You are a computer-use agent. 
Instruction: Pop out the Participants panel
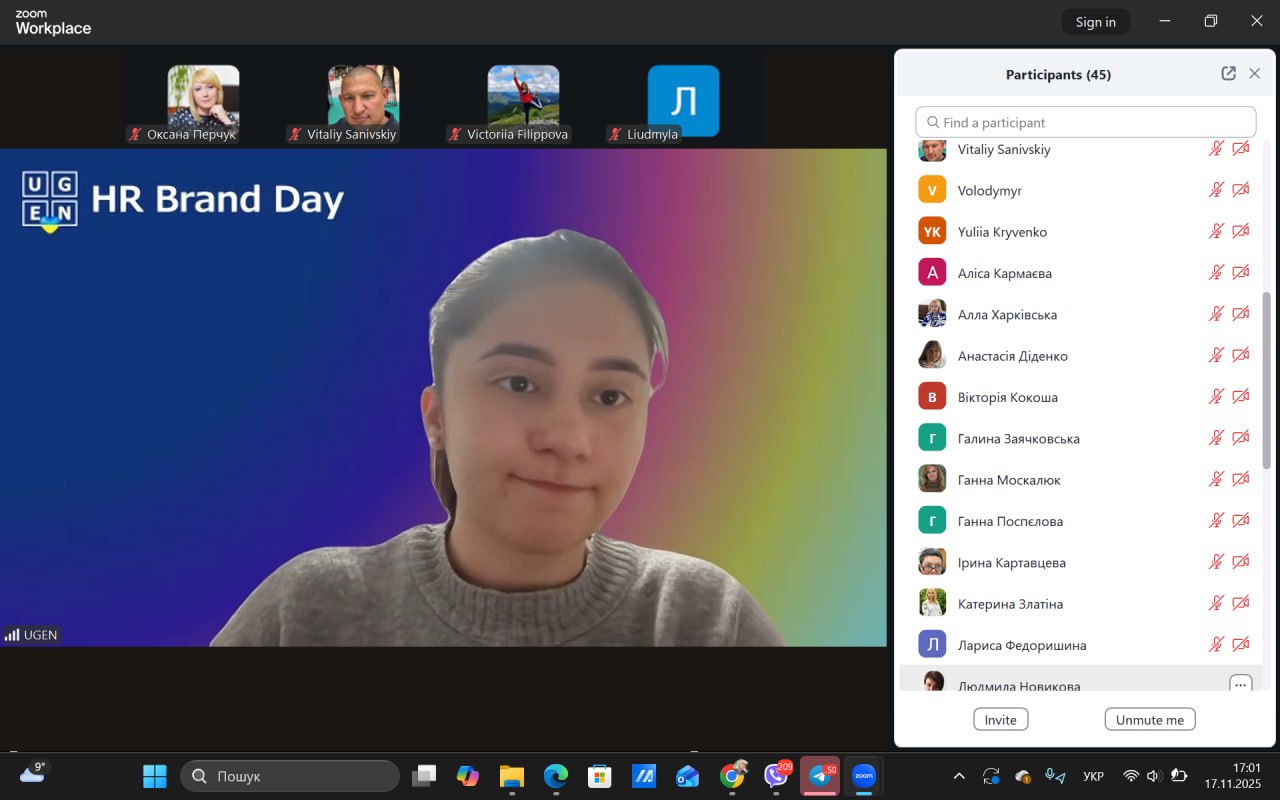(1228, 74)
